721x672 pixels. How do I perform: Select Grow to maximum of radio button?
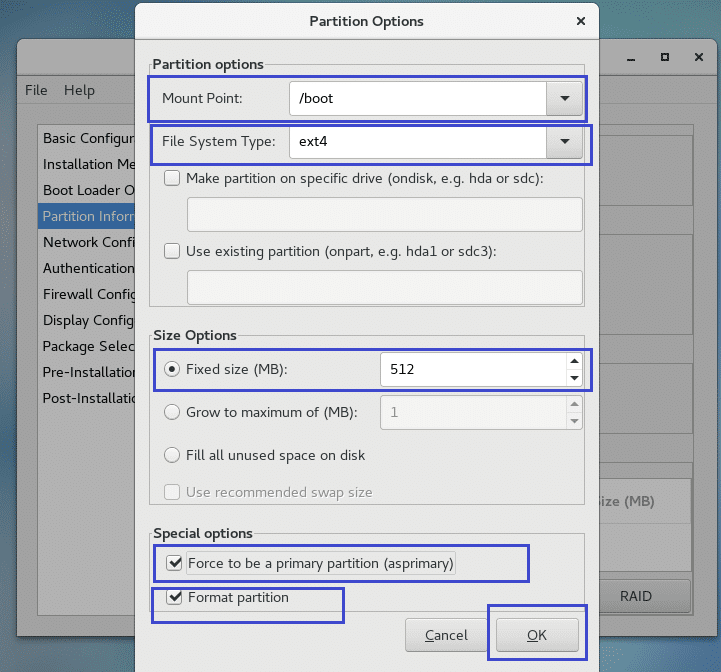[x=171, y=412]
